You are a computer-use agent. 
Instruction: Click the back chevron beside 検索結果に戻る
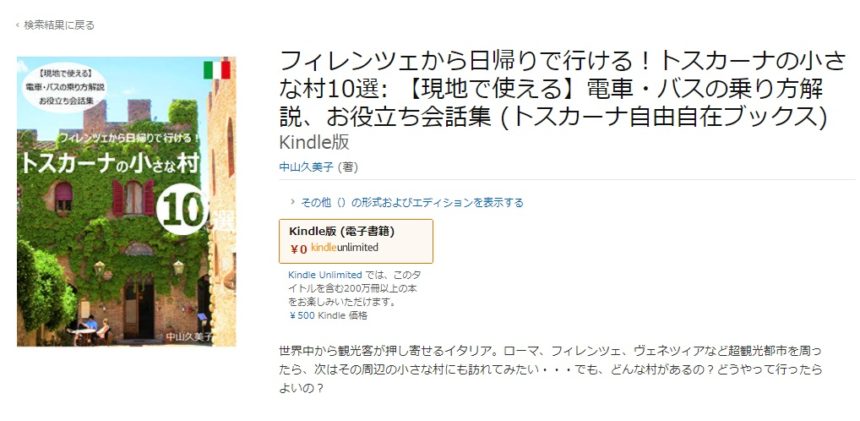18,25
